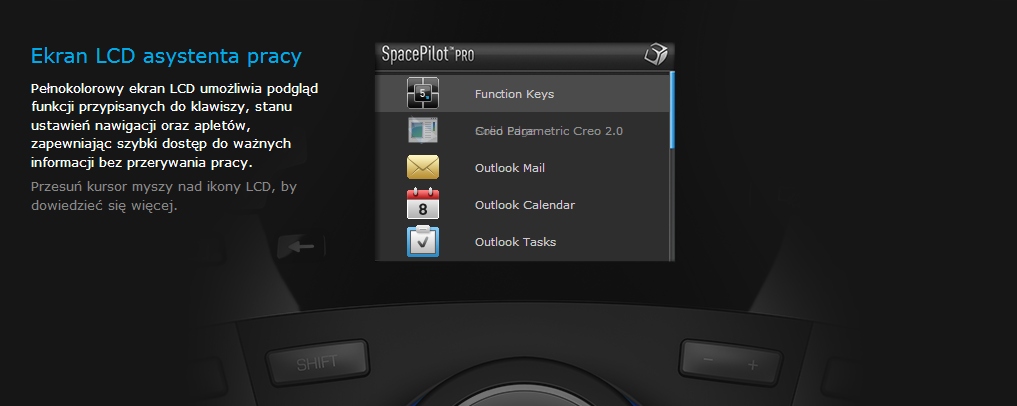Click the Function Keys icon

[x=423, y=93]
